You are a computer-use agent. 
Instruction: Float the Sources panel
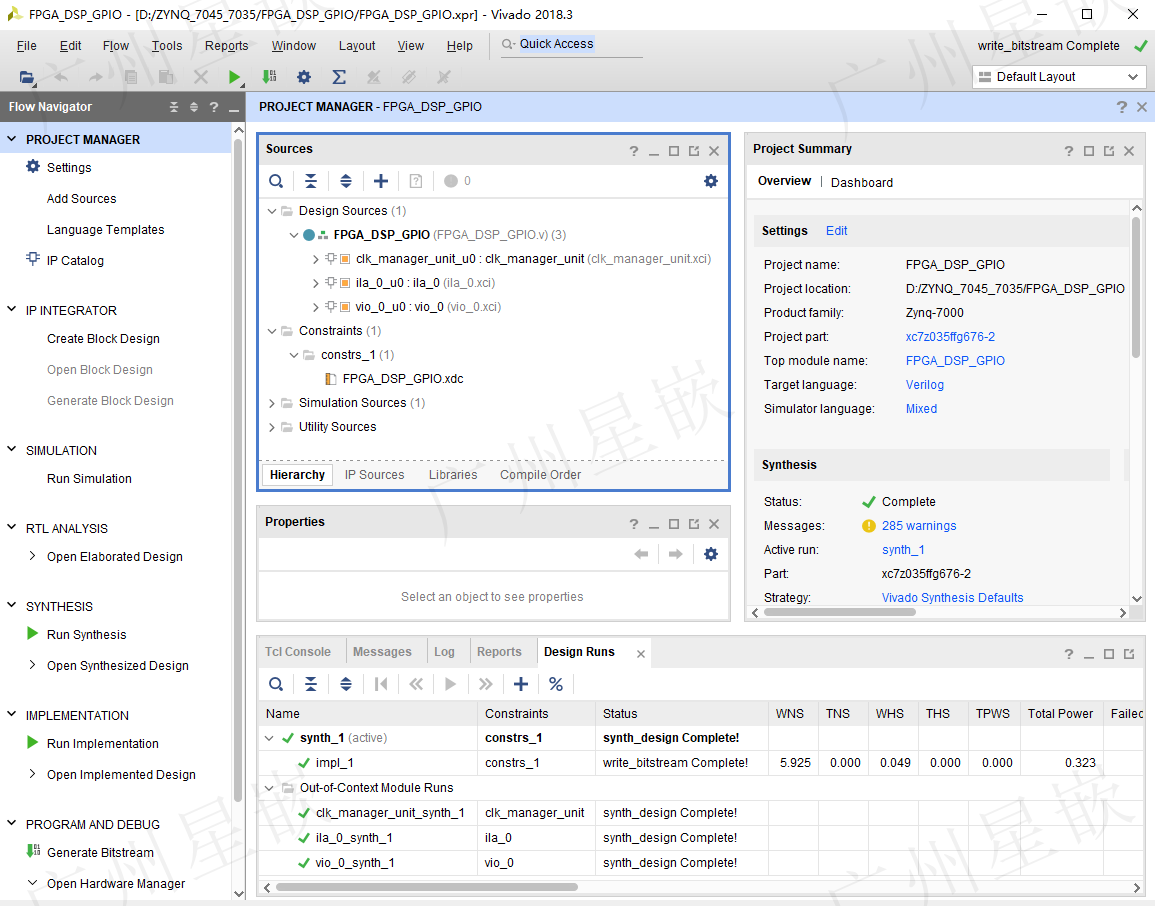[x=694, y=151]
